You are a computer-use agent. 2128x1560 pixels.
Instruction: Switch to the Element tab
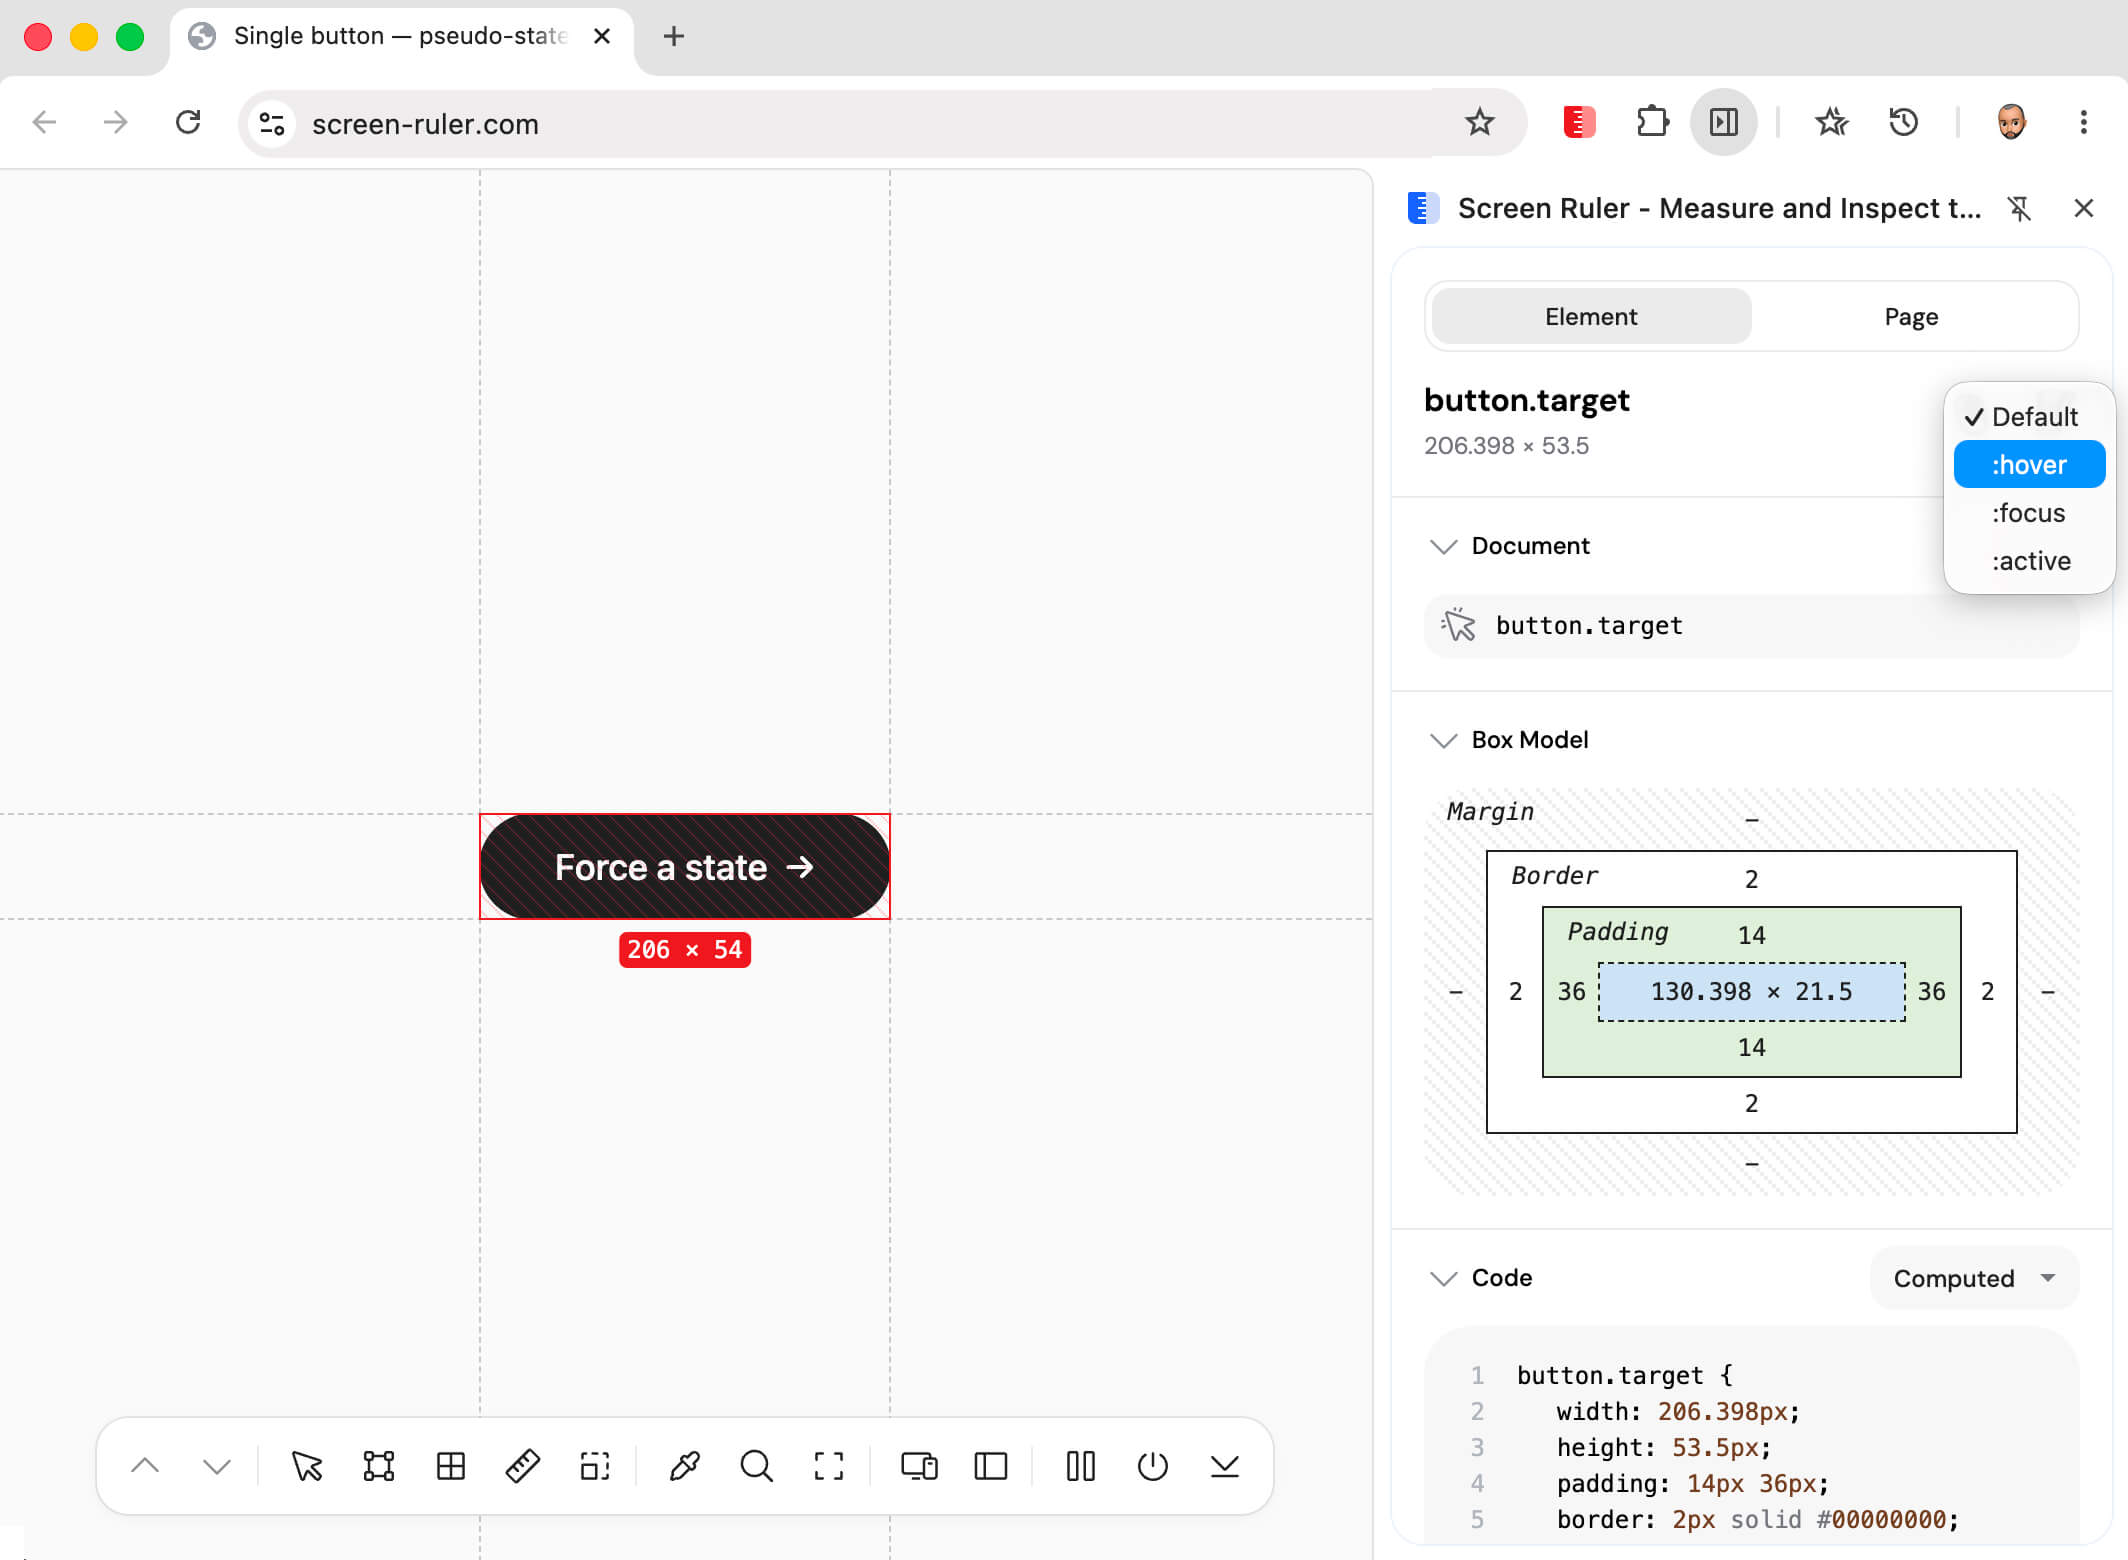point(1591,317)
